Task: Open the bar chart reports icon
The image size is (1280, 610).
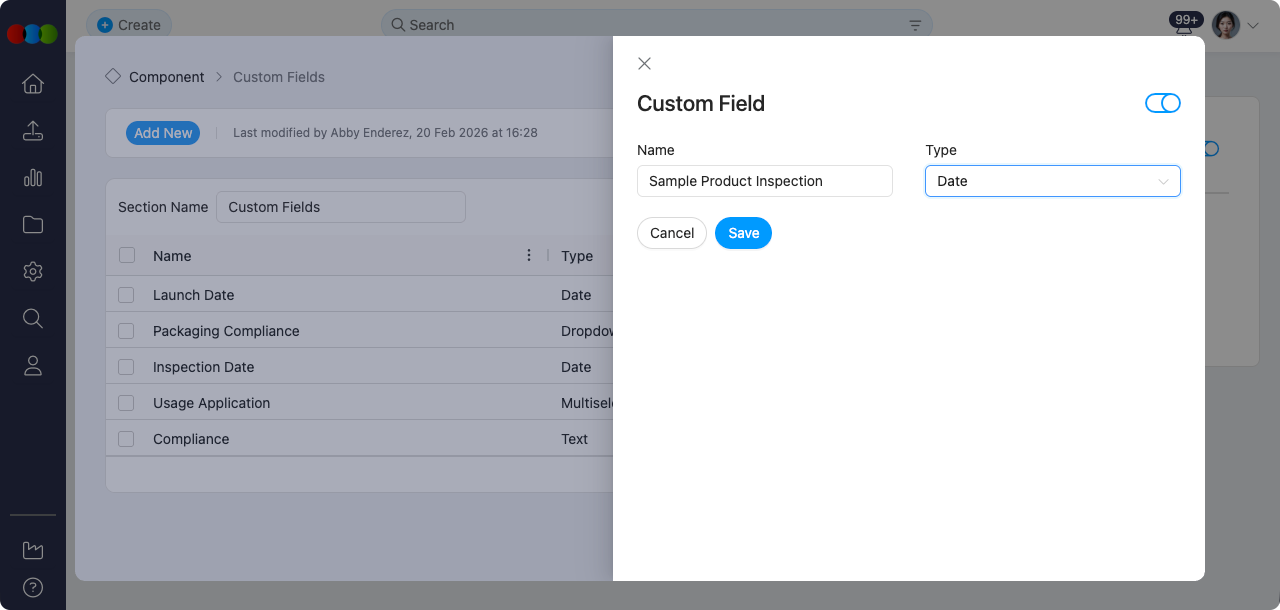Action: click(33, 178)
